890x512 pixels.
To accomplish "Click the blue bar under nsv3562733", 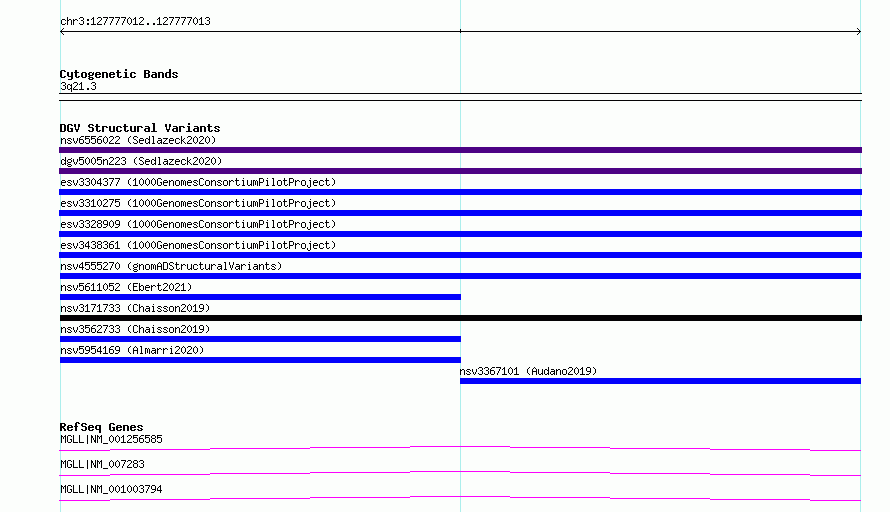I will [260, 339].
